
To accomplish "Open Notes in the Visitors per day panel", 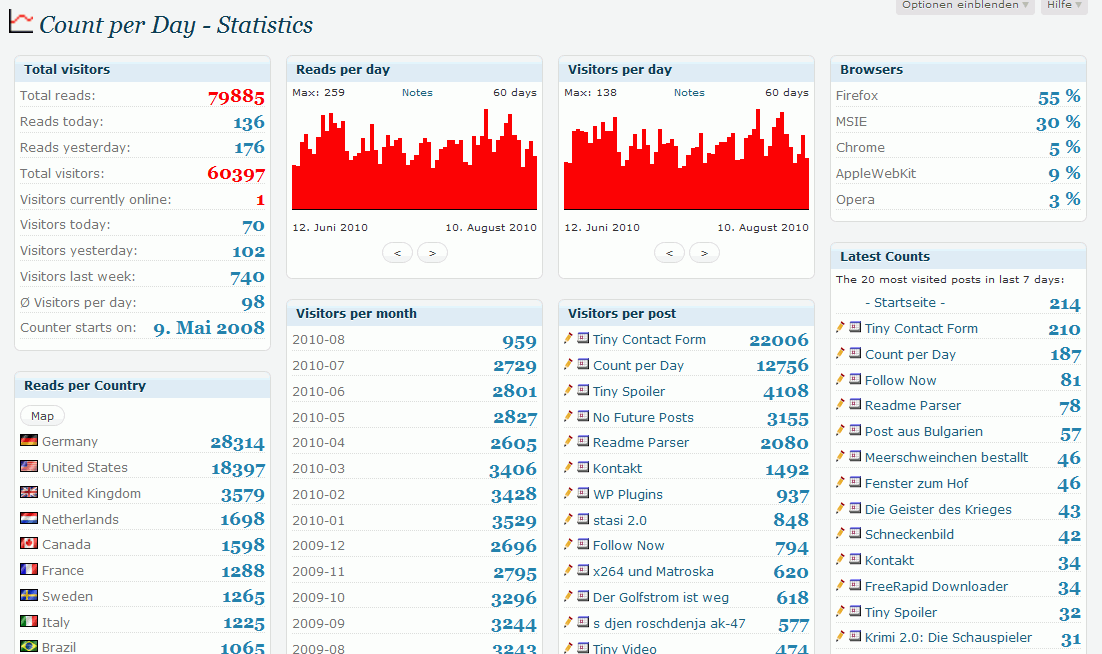I will [689, 93].
